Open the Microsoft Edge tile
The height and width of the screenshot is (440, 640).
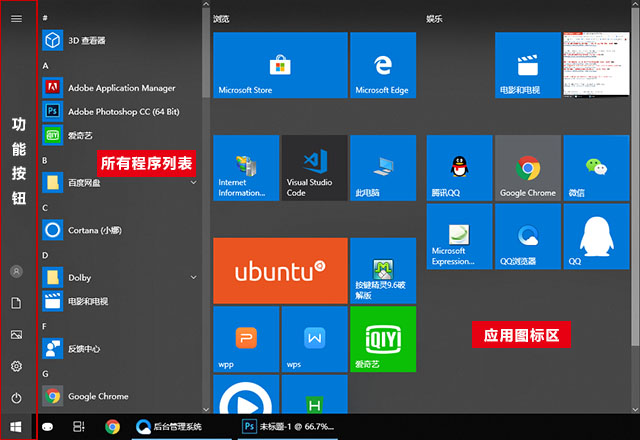coord(383,65)
